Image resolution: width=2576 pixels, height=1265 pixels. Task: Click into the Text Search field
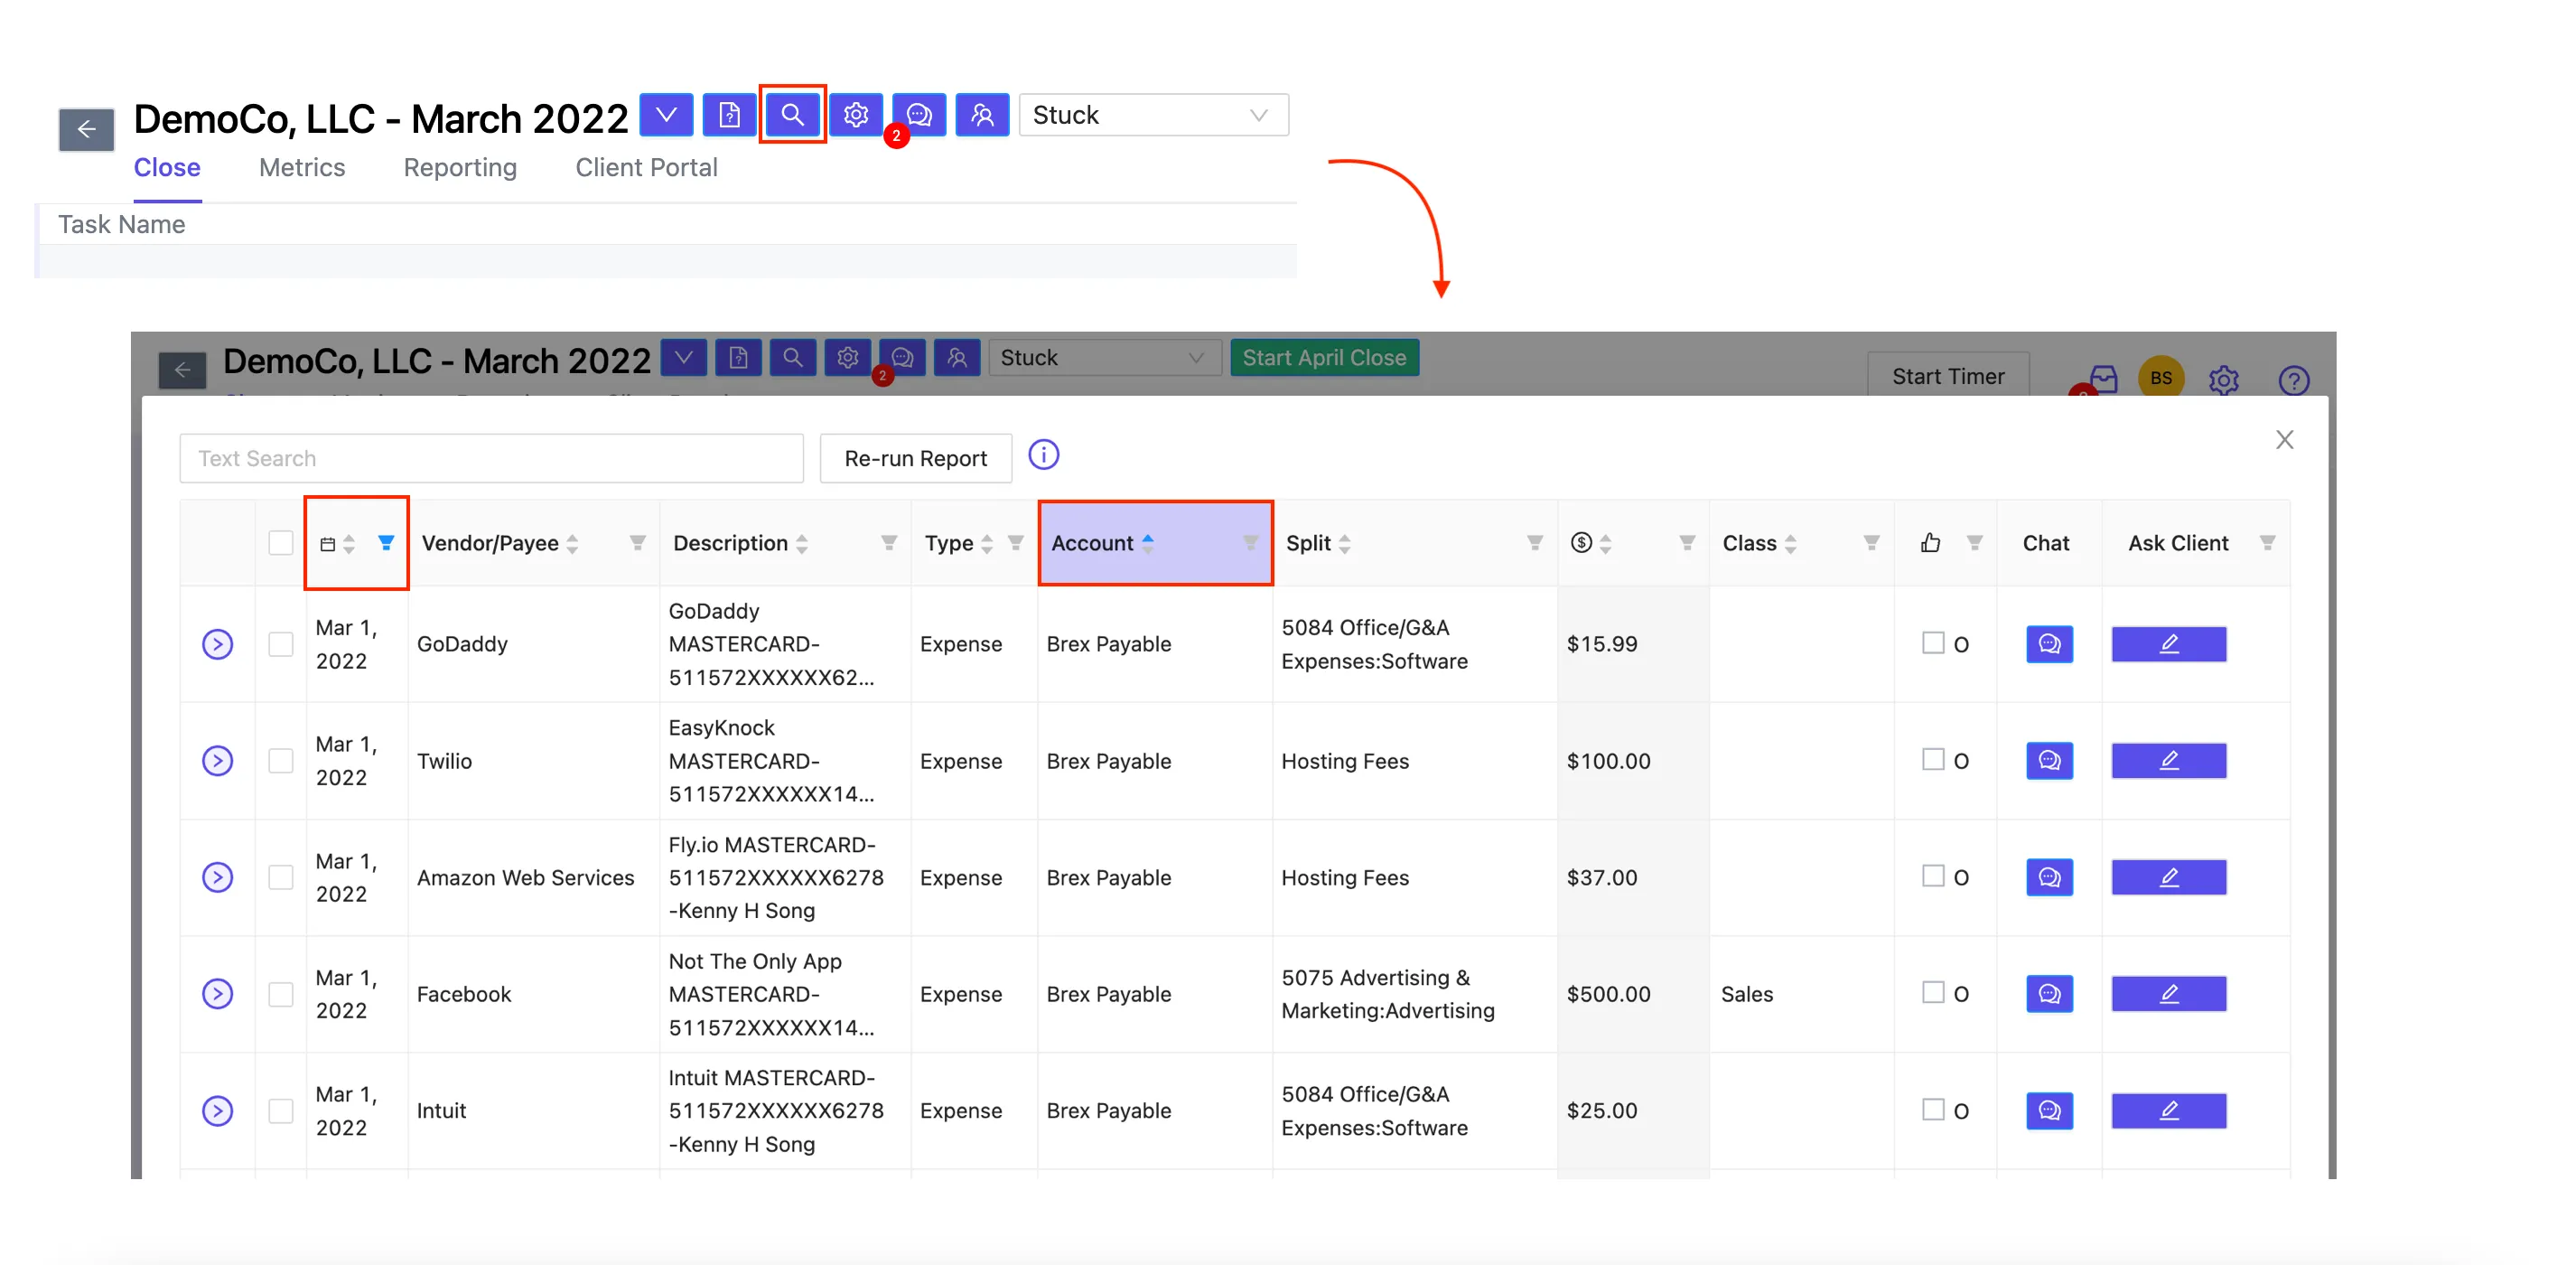click(491, 459)
